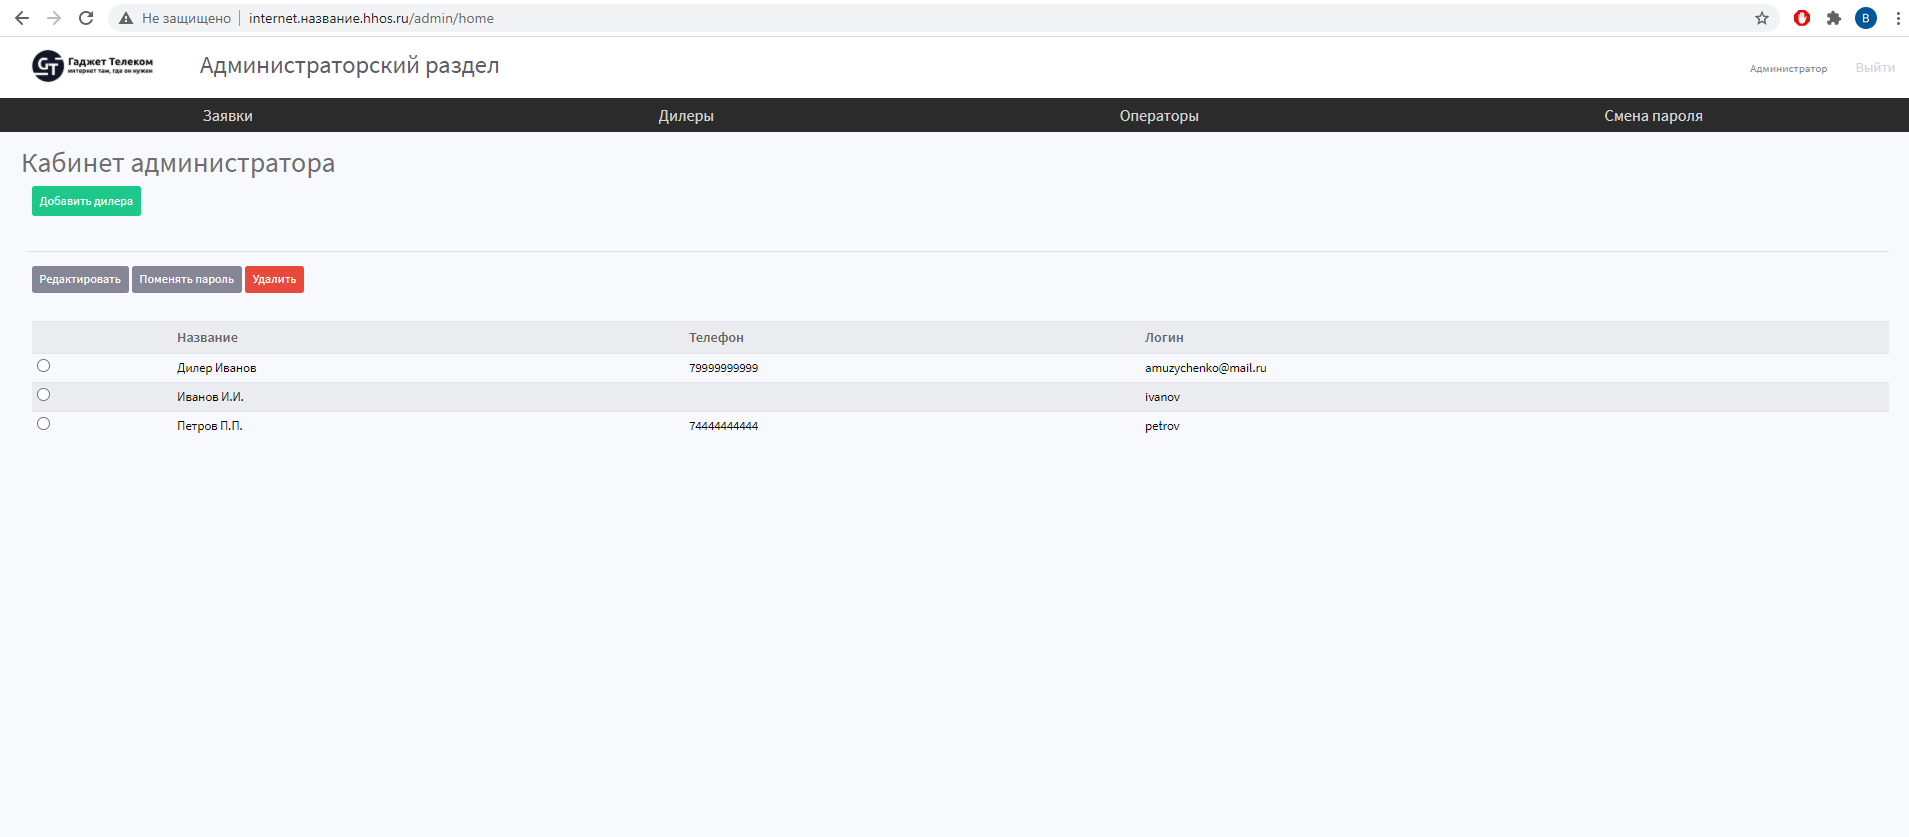Click the Выйти logout link

tap(1875, 68)
